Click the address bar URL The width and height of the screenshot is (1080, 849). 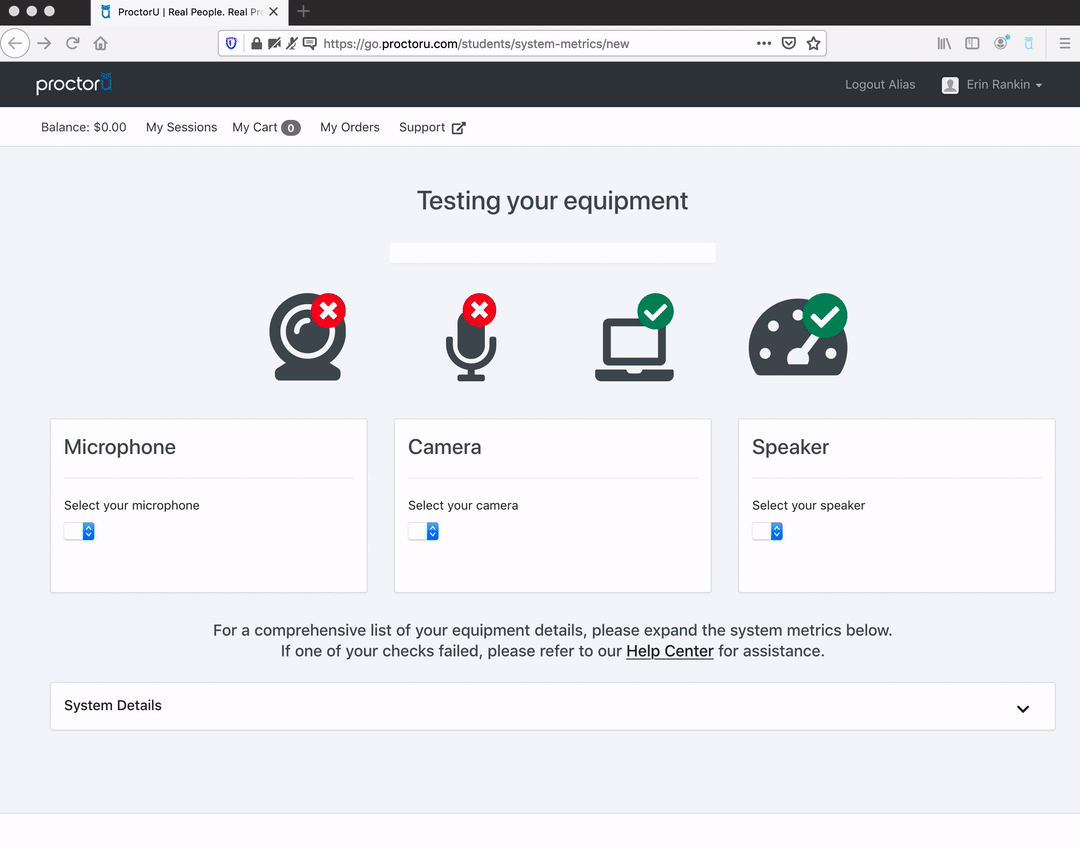476,43
